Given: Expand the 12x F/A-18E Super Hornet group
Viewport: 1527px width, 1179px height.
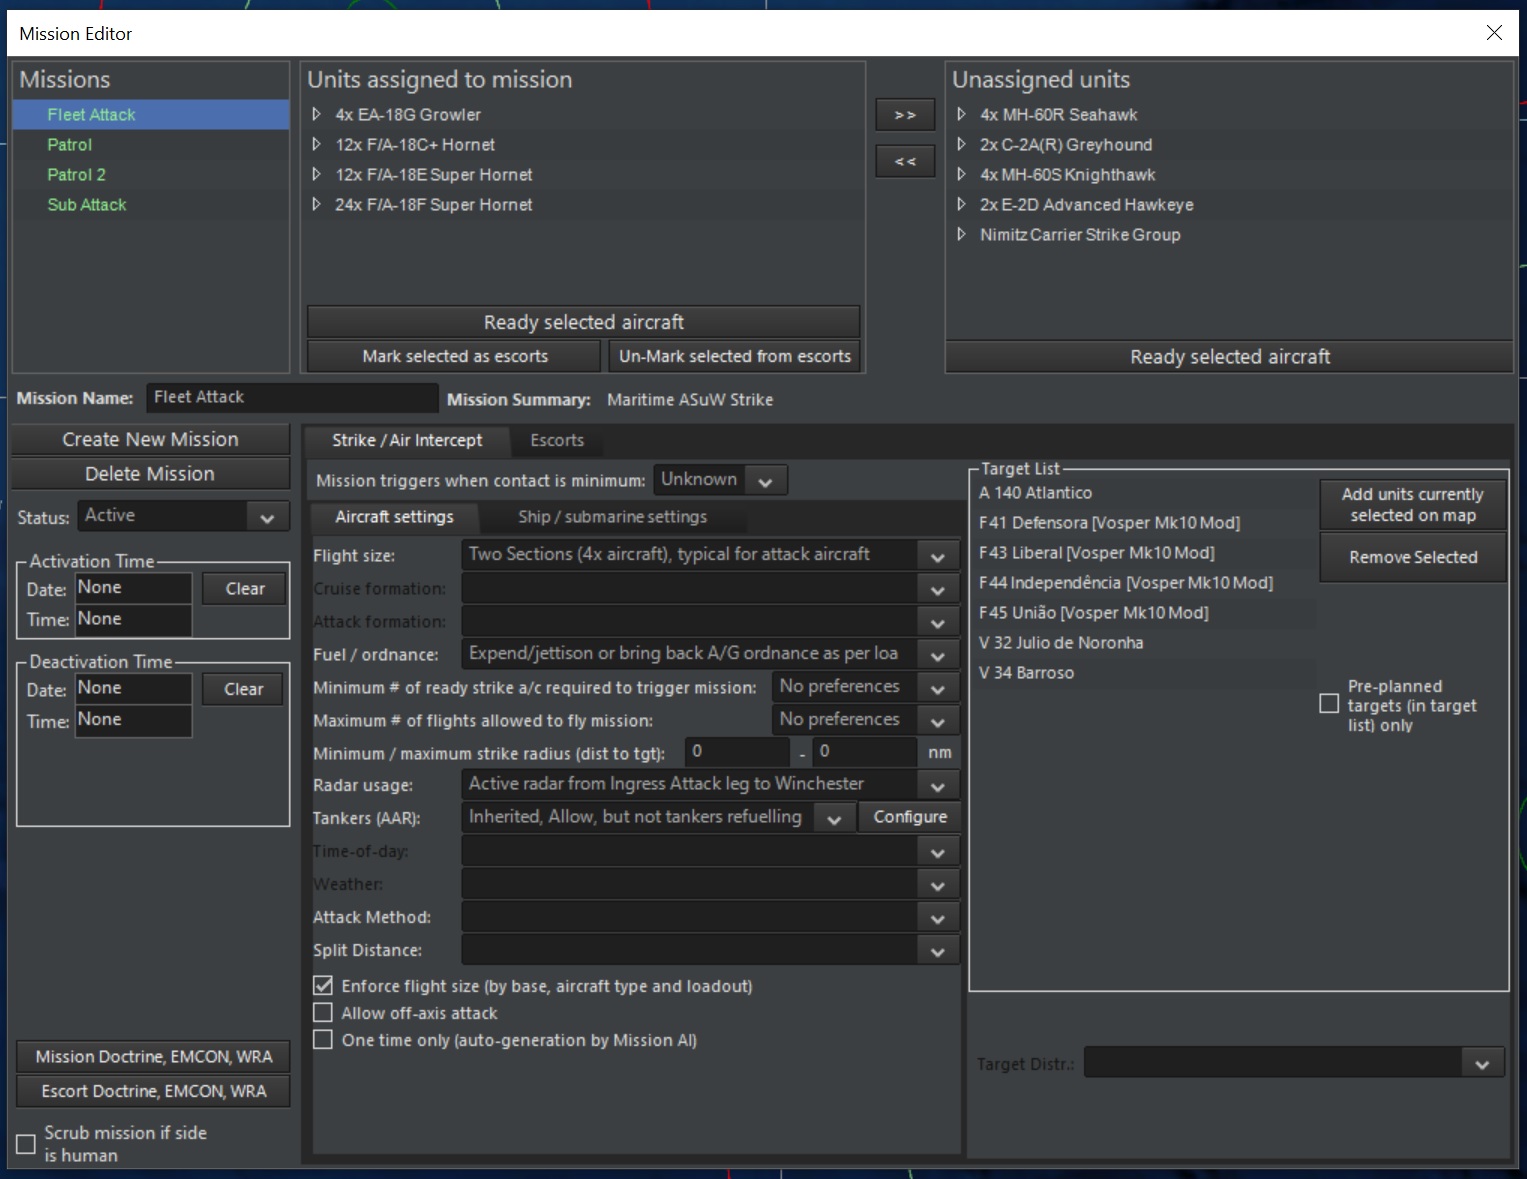Looking at the screenshot, I should 316,175.
